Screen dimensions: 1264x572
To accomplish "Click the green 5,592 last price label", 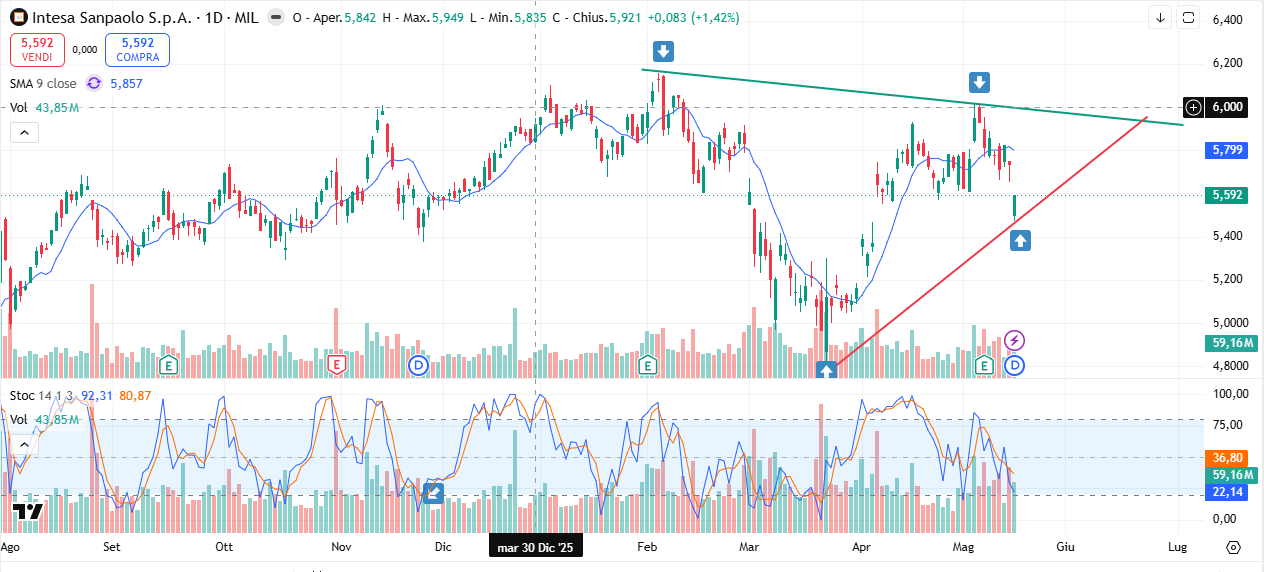I will [1227, 195].
